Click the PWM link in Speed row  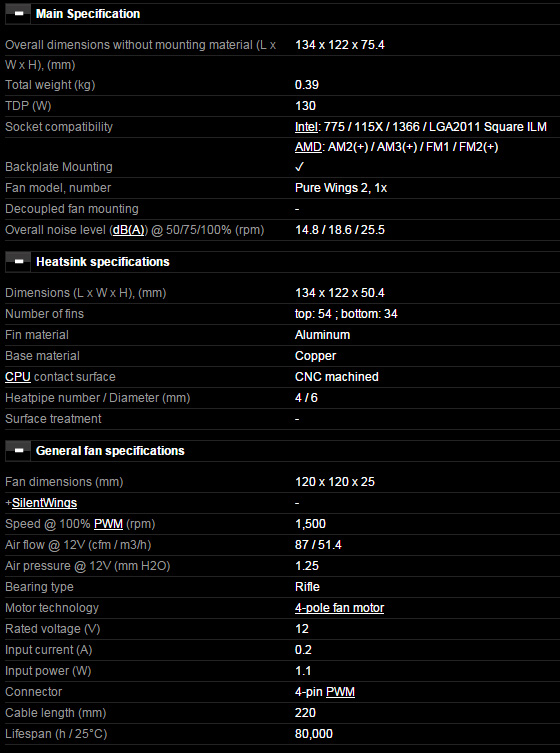[x=108, y=524]
